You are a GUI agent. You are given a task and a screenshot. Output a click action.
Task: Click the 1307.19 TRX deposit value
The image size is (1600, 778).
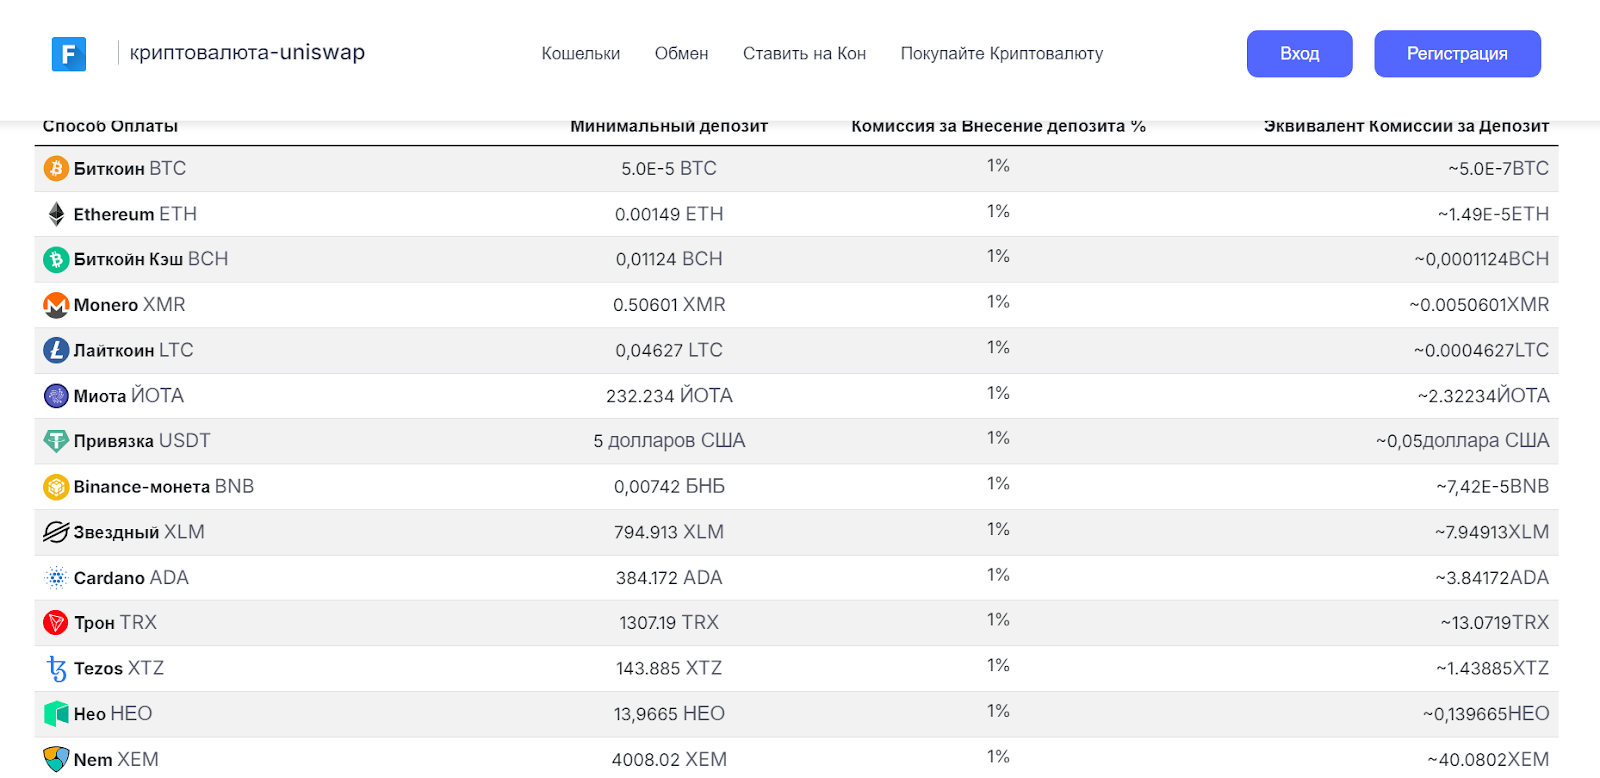[x=669, y=623]
